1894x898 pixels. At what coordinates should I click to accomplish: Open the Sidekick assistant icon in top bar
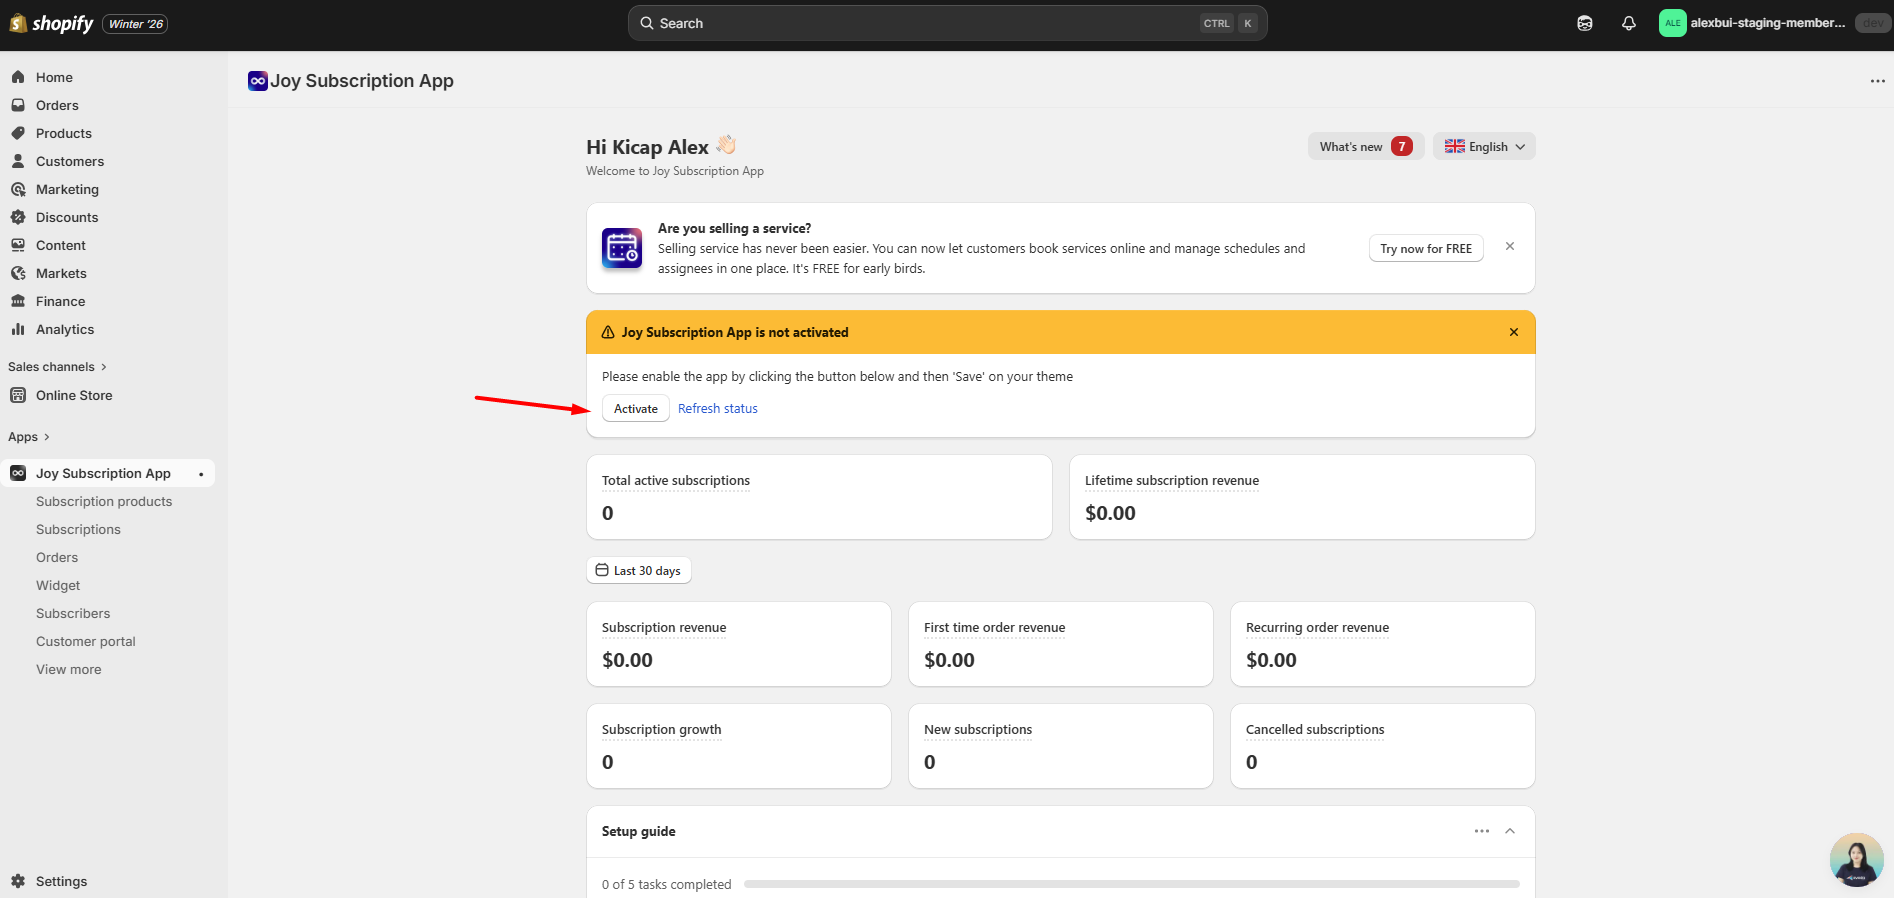(1585, 23)
